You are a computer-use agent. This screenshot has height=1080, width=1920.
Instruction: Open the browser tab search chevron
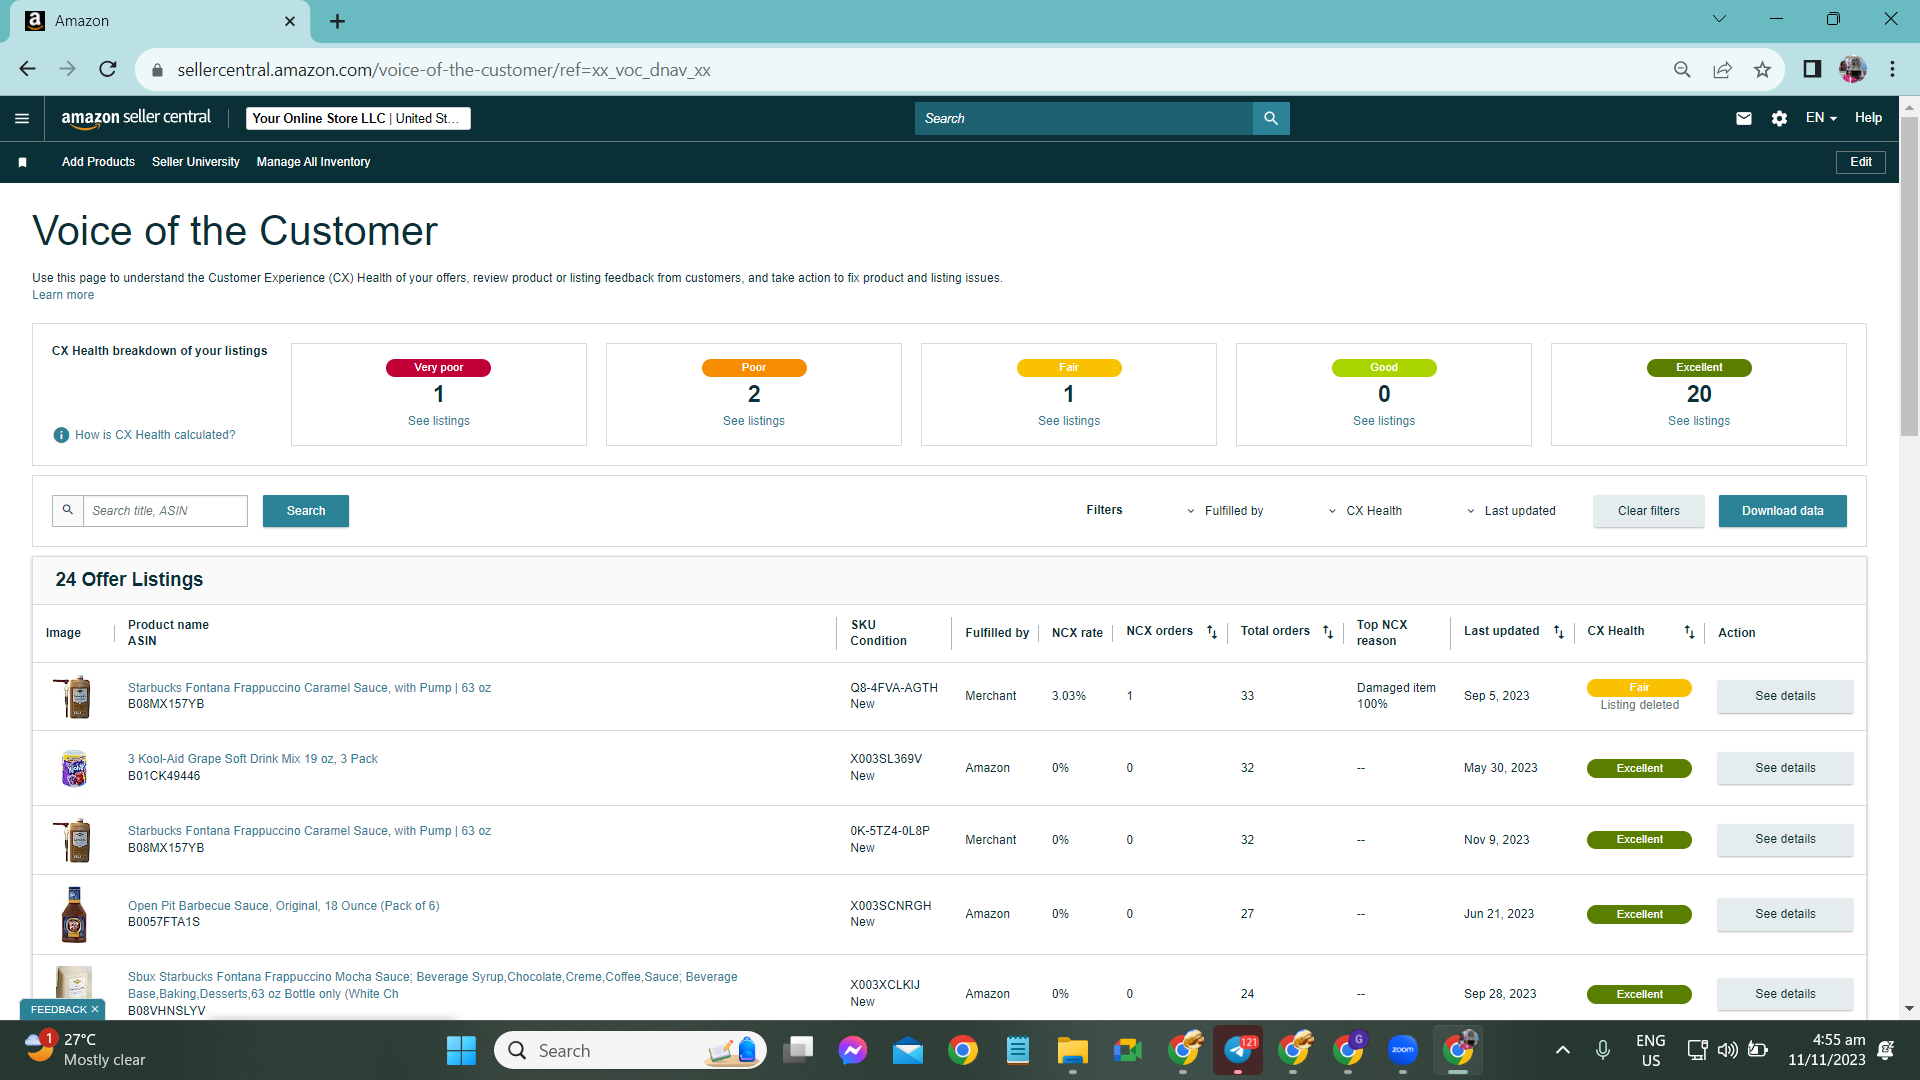click(x=1719, y=19)
